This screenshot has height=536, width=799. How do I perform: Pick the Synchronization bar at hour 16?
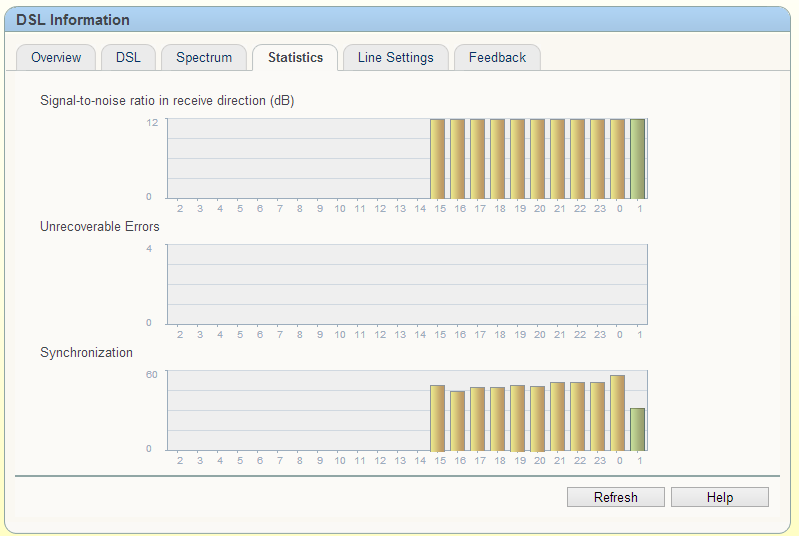[x=458, y=421]
